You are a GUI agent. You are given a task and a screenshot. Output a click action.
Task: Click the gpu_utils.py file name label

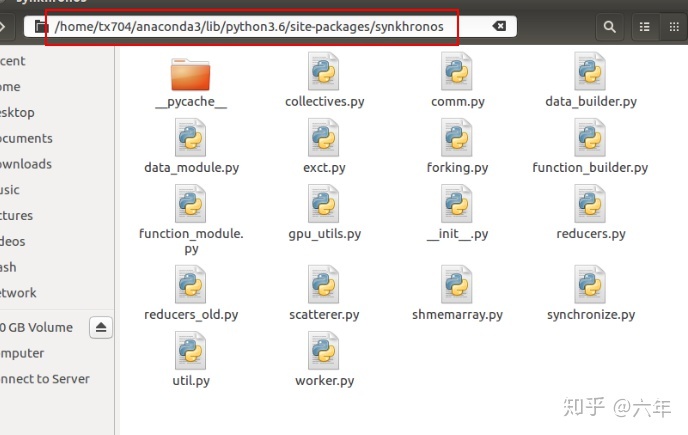tap(325, 234)
